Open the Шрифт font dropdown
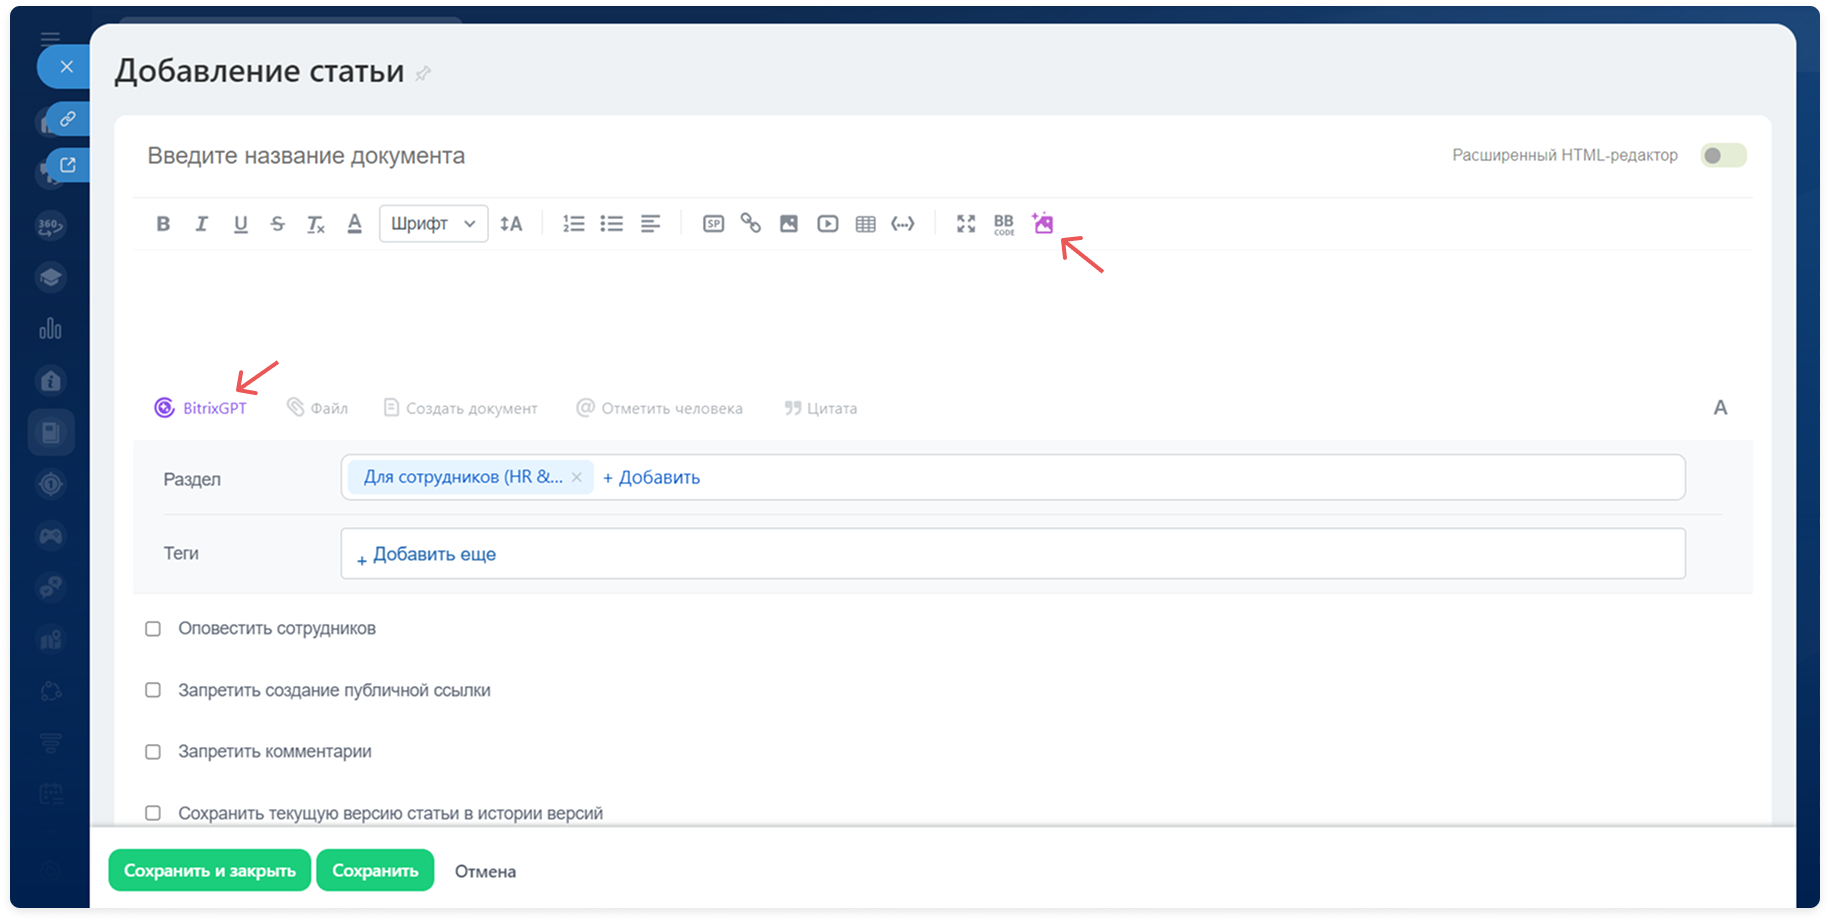Screen dimensions: 1830x922 (433, 224)
